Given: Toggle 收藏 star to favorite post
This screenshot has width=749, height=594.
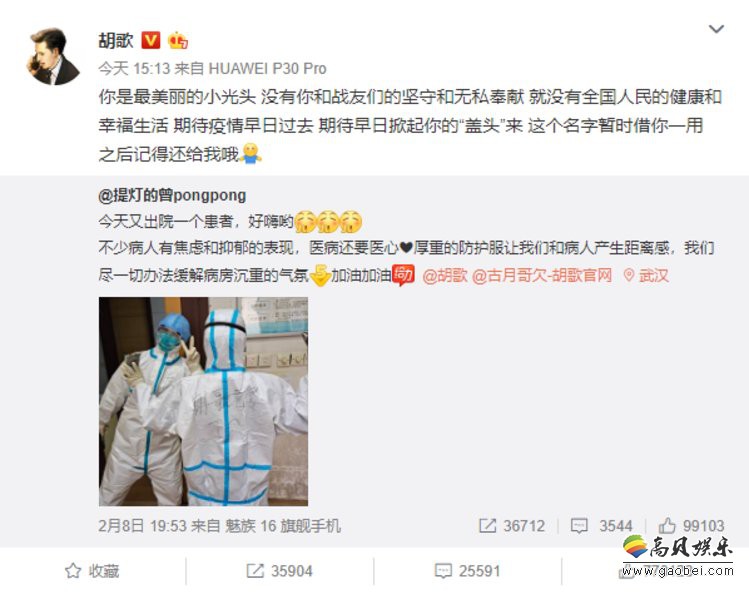Looking at the screenshot, I should coord(92,571).
